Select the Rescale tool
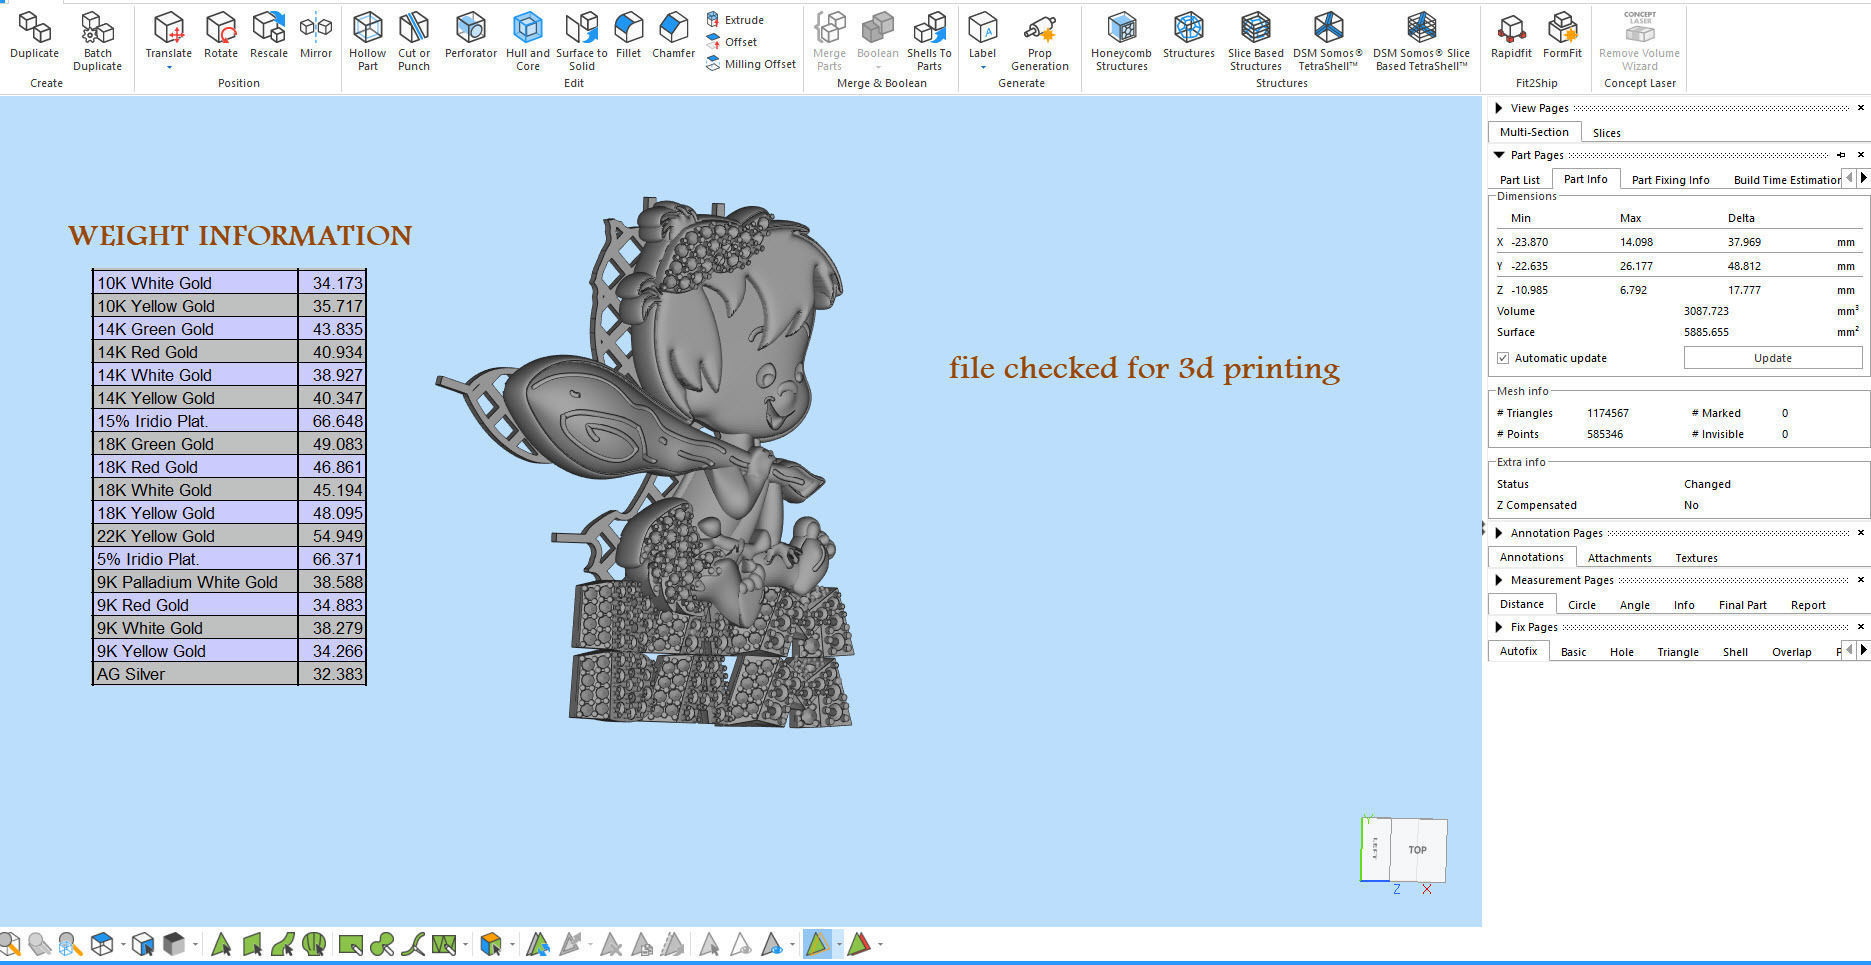 coord(268,37)
